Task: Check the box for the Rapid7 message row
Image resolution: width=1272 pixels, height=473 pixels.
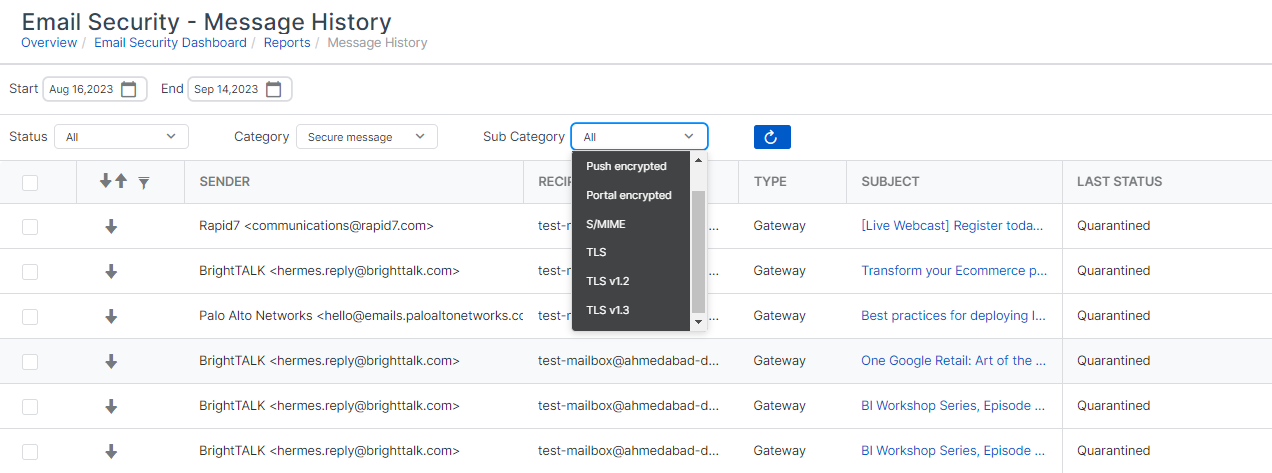Action: [30, 226]
